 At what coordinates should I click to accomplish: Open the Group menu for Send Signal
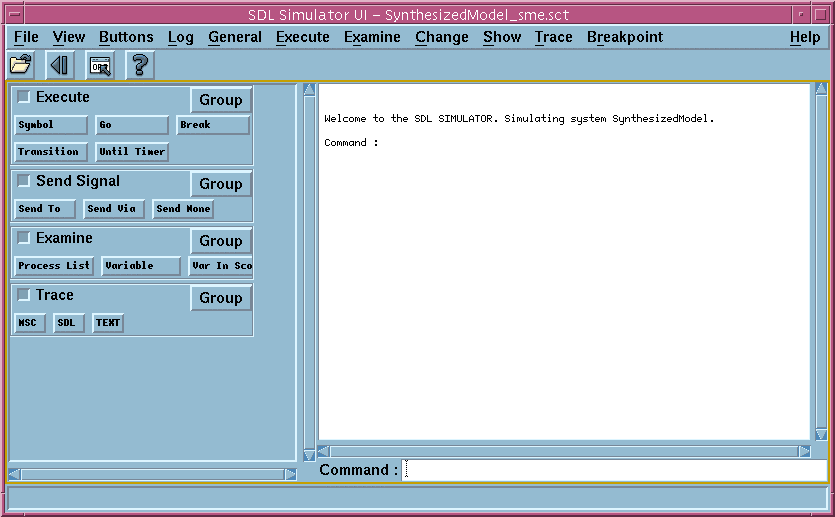pyautogui.click(x=220, y=184)
